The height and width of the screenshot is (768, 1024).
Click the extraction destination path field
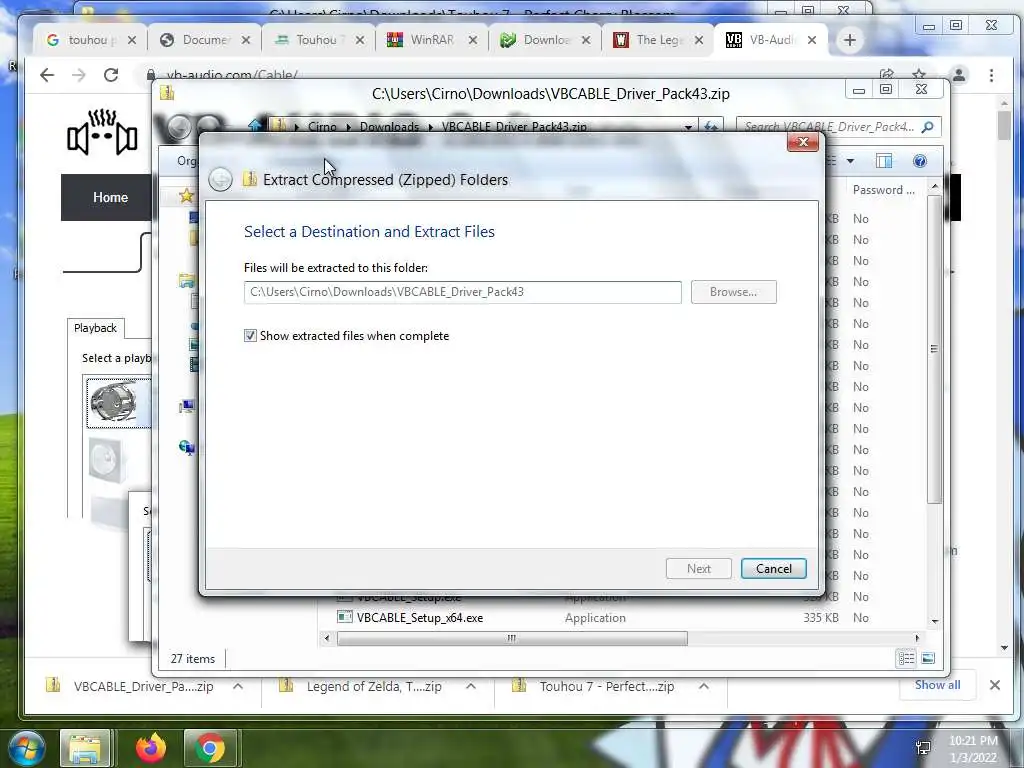(x=462, y=292)
